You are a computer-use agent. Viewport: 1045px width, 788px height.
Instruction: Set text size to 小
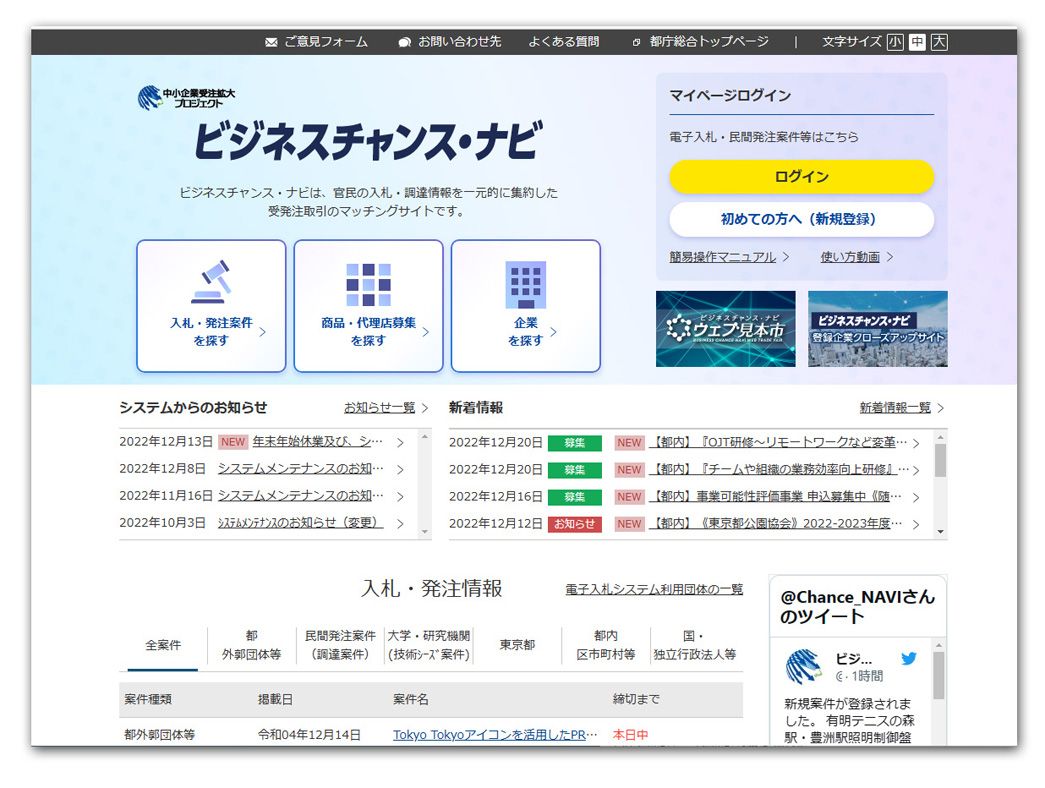894,42
